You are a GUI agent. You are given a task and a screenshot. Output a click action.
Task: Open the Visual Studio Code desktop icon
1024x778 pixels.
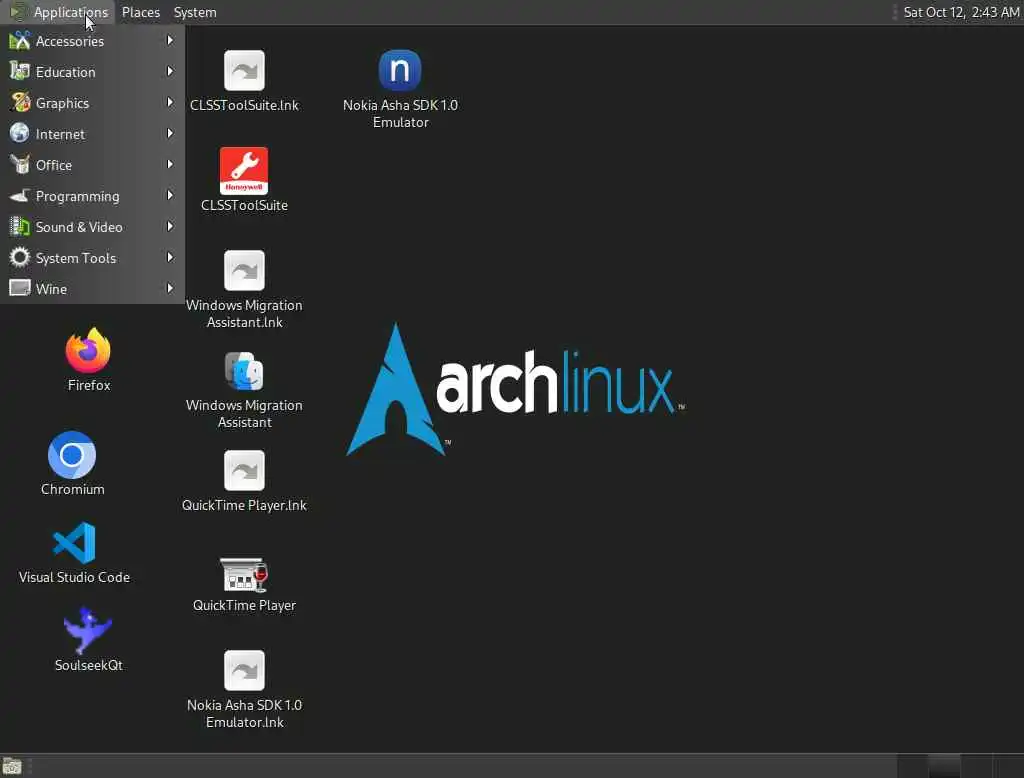tap(74, 543)
